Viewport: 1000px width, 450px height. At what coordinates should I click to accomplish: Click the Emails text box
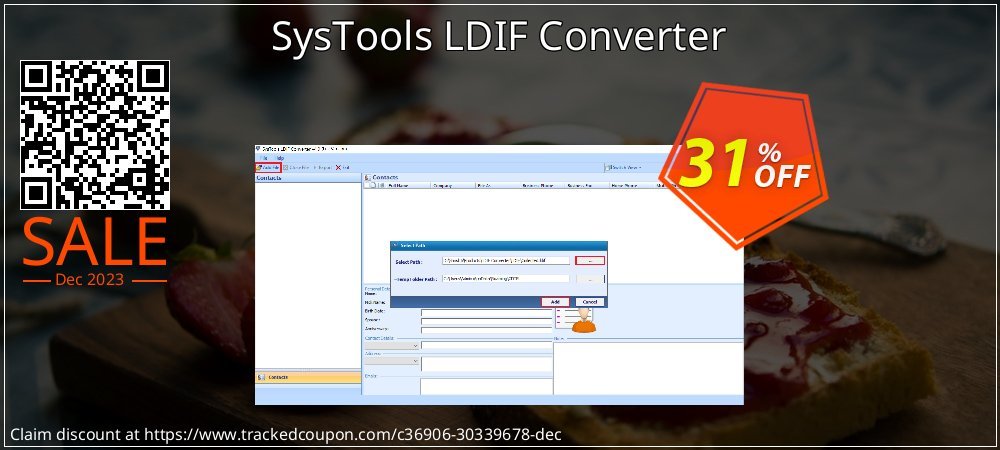tap(486, 386)
